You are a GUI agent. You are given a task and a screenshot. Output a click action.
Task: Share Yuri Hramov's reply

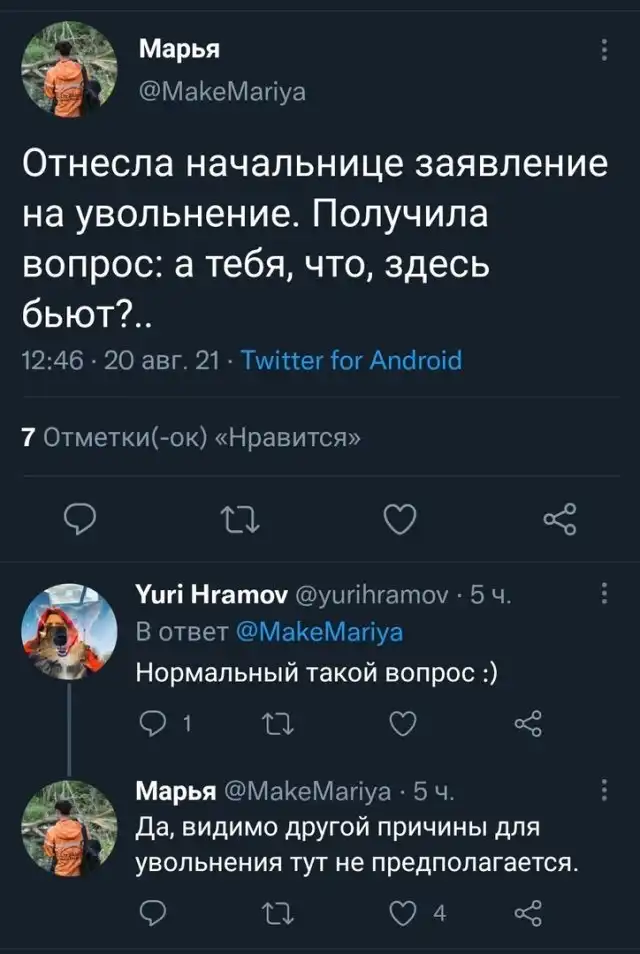[x=527, y=722]
